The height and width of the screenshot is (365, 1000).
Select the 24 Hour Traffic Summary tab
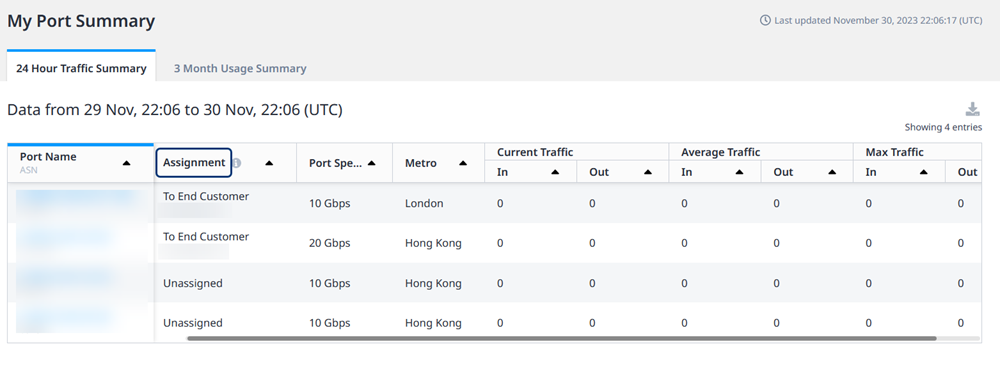tap(81, 68)
